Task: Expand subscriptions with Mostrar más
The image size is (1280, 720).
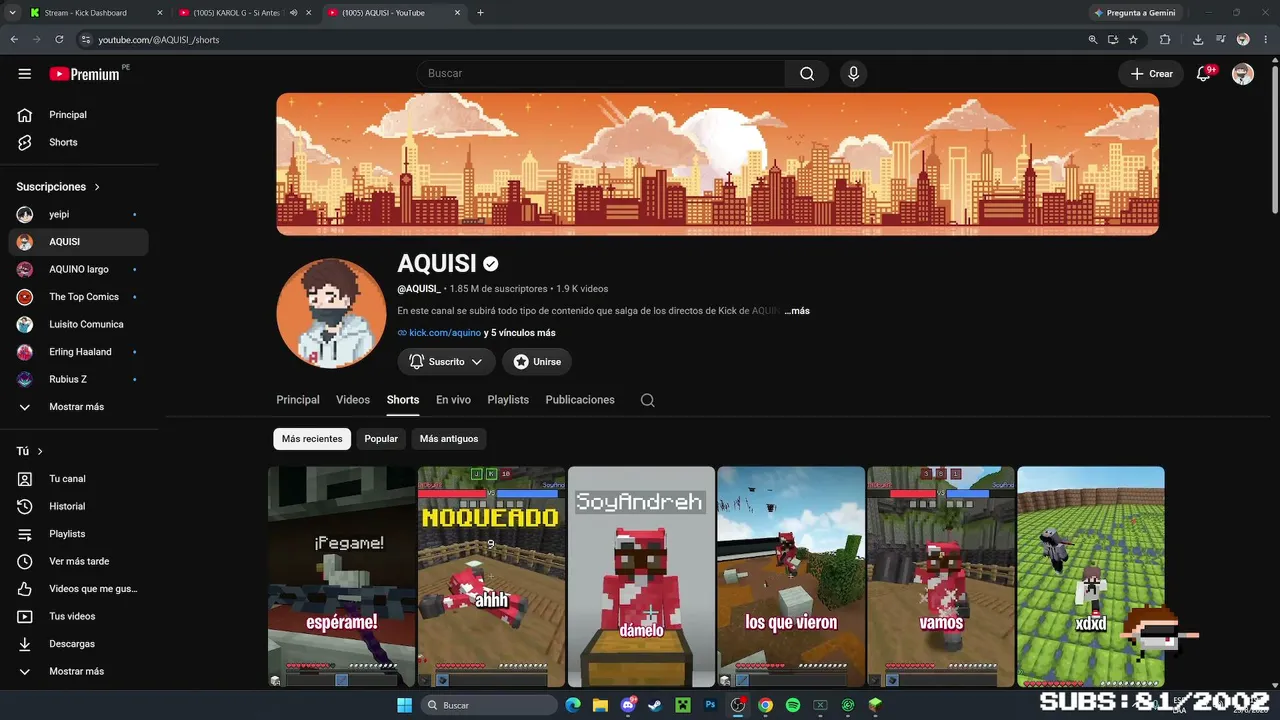Action: tap(78, 407)
